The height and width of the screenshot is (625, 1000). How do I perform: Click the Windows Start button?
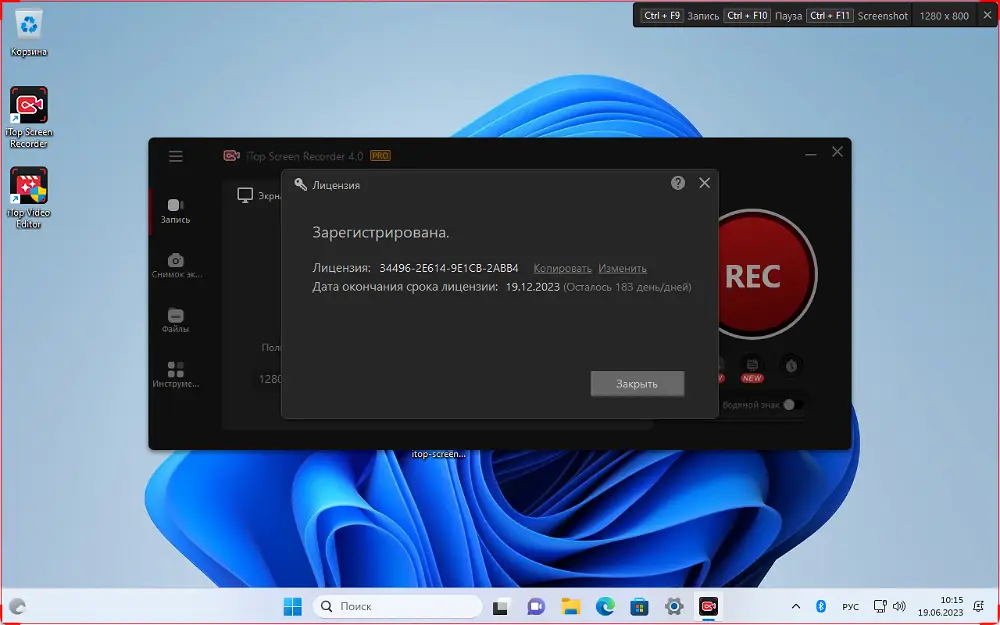(292, 606)
